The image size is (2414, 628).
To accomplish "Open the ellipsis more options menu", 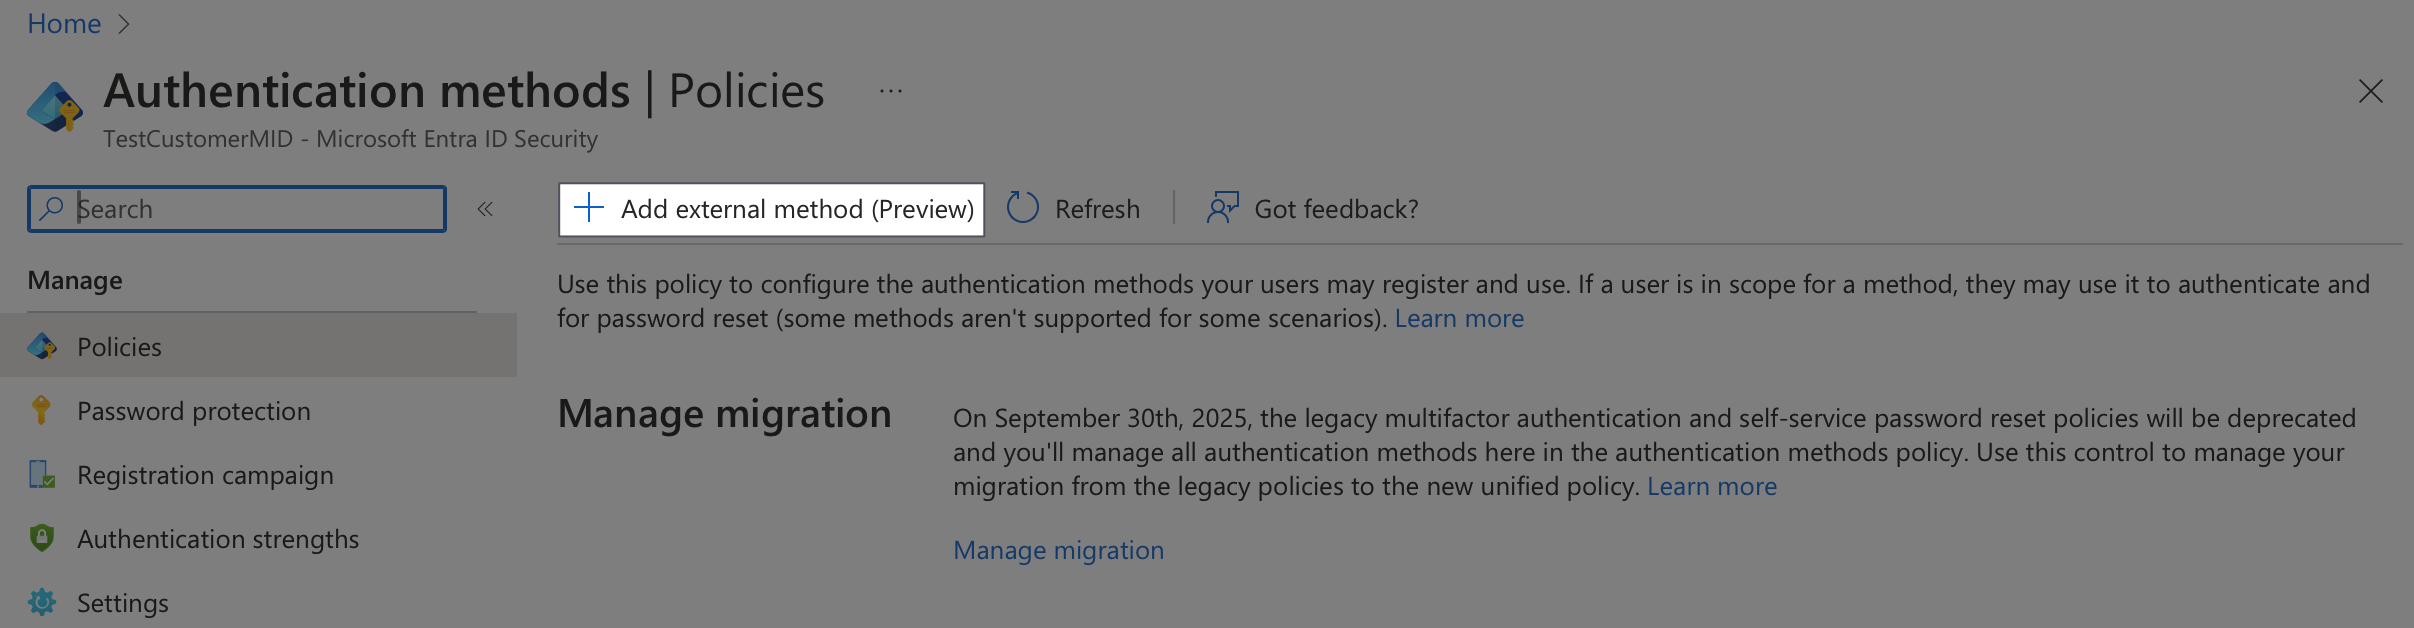I will pyautogui.click(x=890, y=92).
